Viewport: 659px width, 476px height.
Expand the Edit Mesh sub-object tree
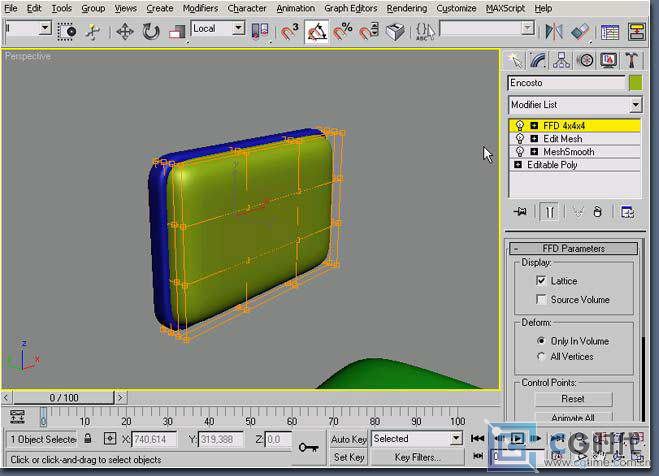click(x=534, y=139)
